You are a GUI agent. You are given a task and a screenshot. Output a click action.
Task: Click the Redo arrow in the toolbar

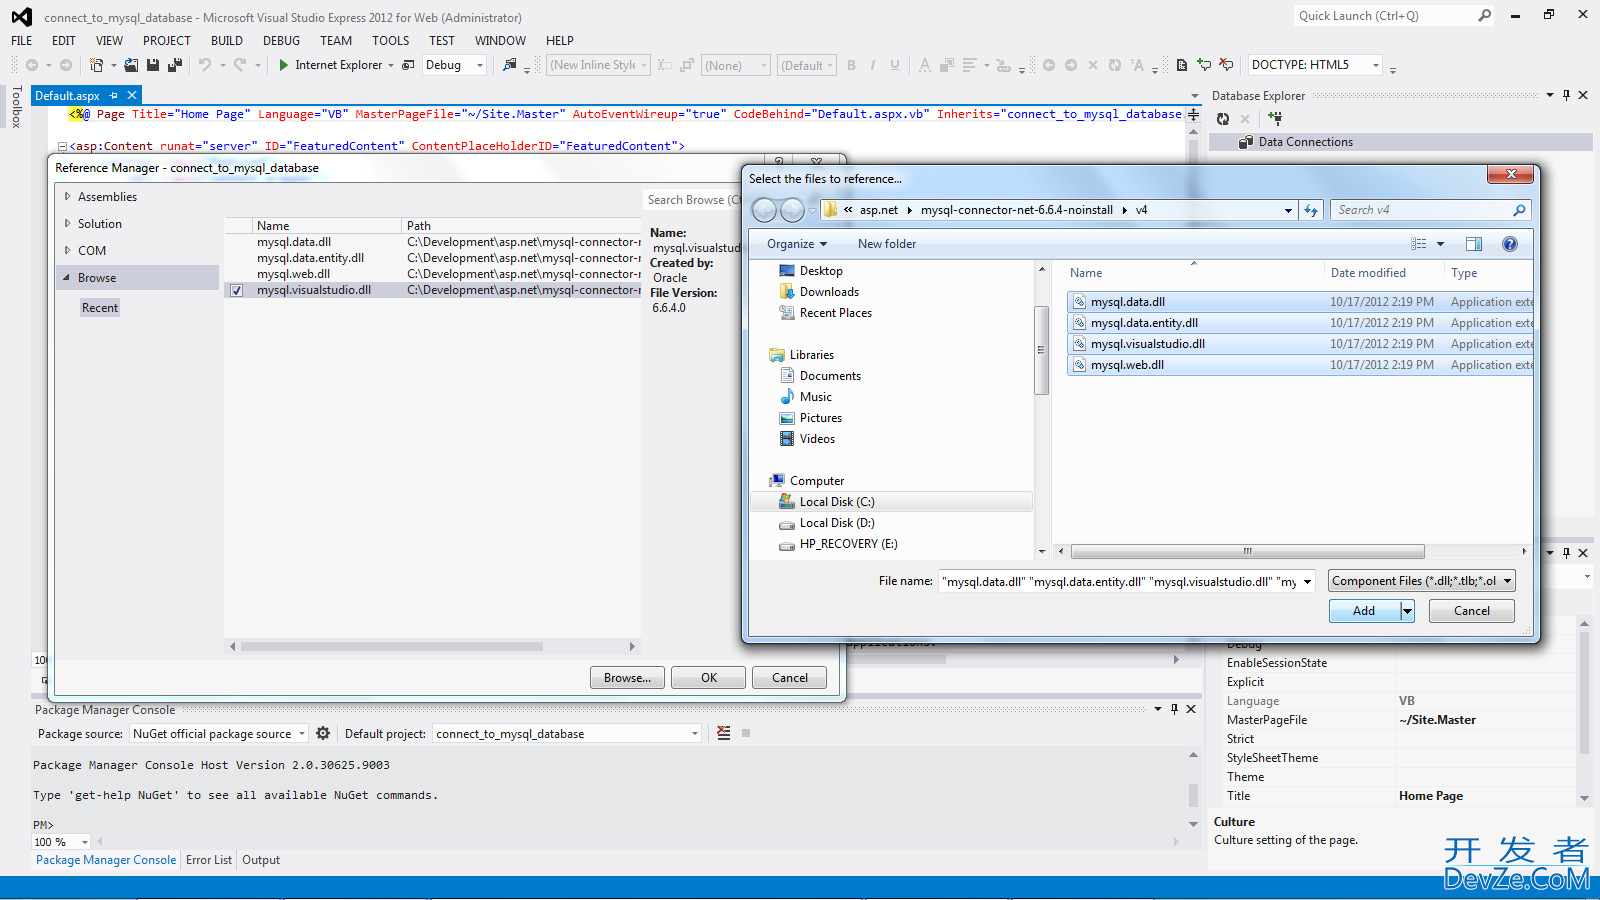(x=240, y=65)
